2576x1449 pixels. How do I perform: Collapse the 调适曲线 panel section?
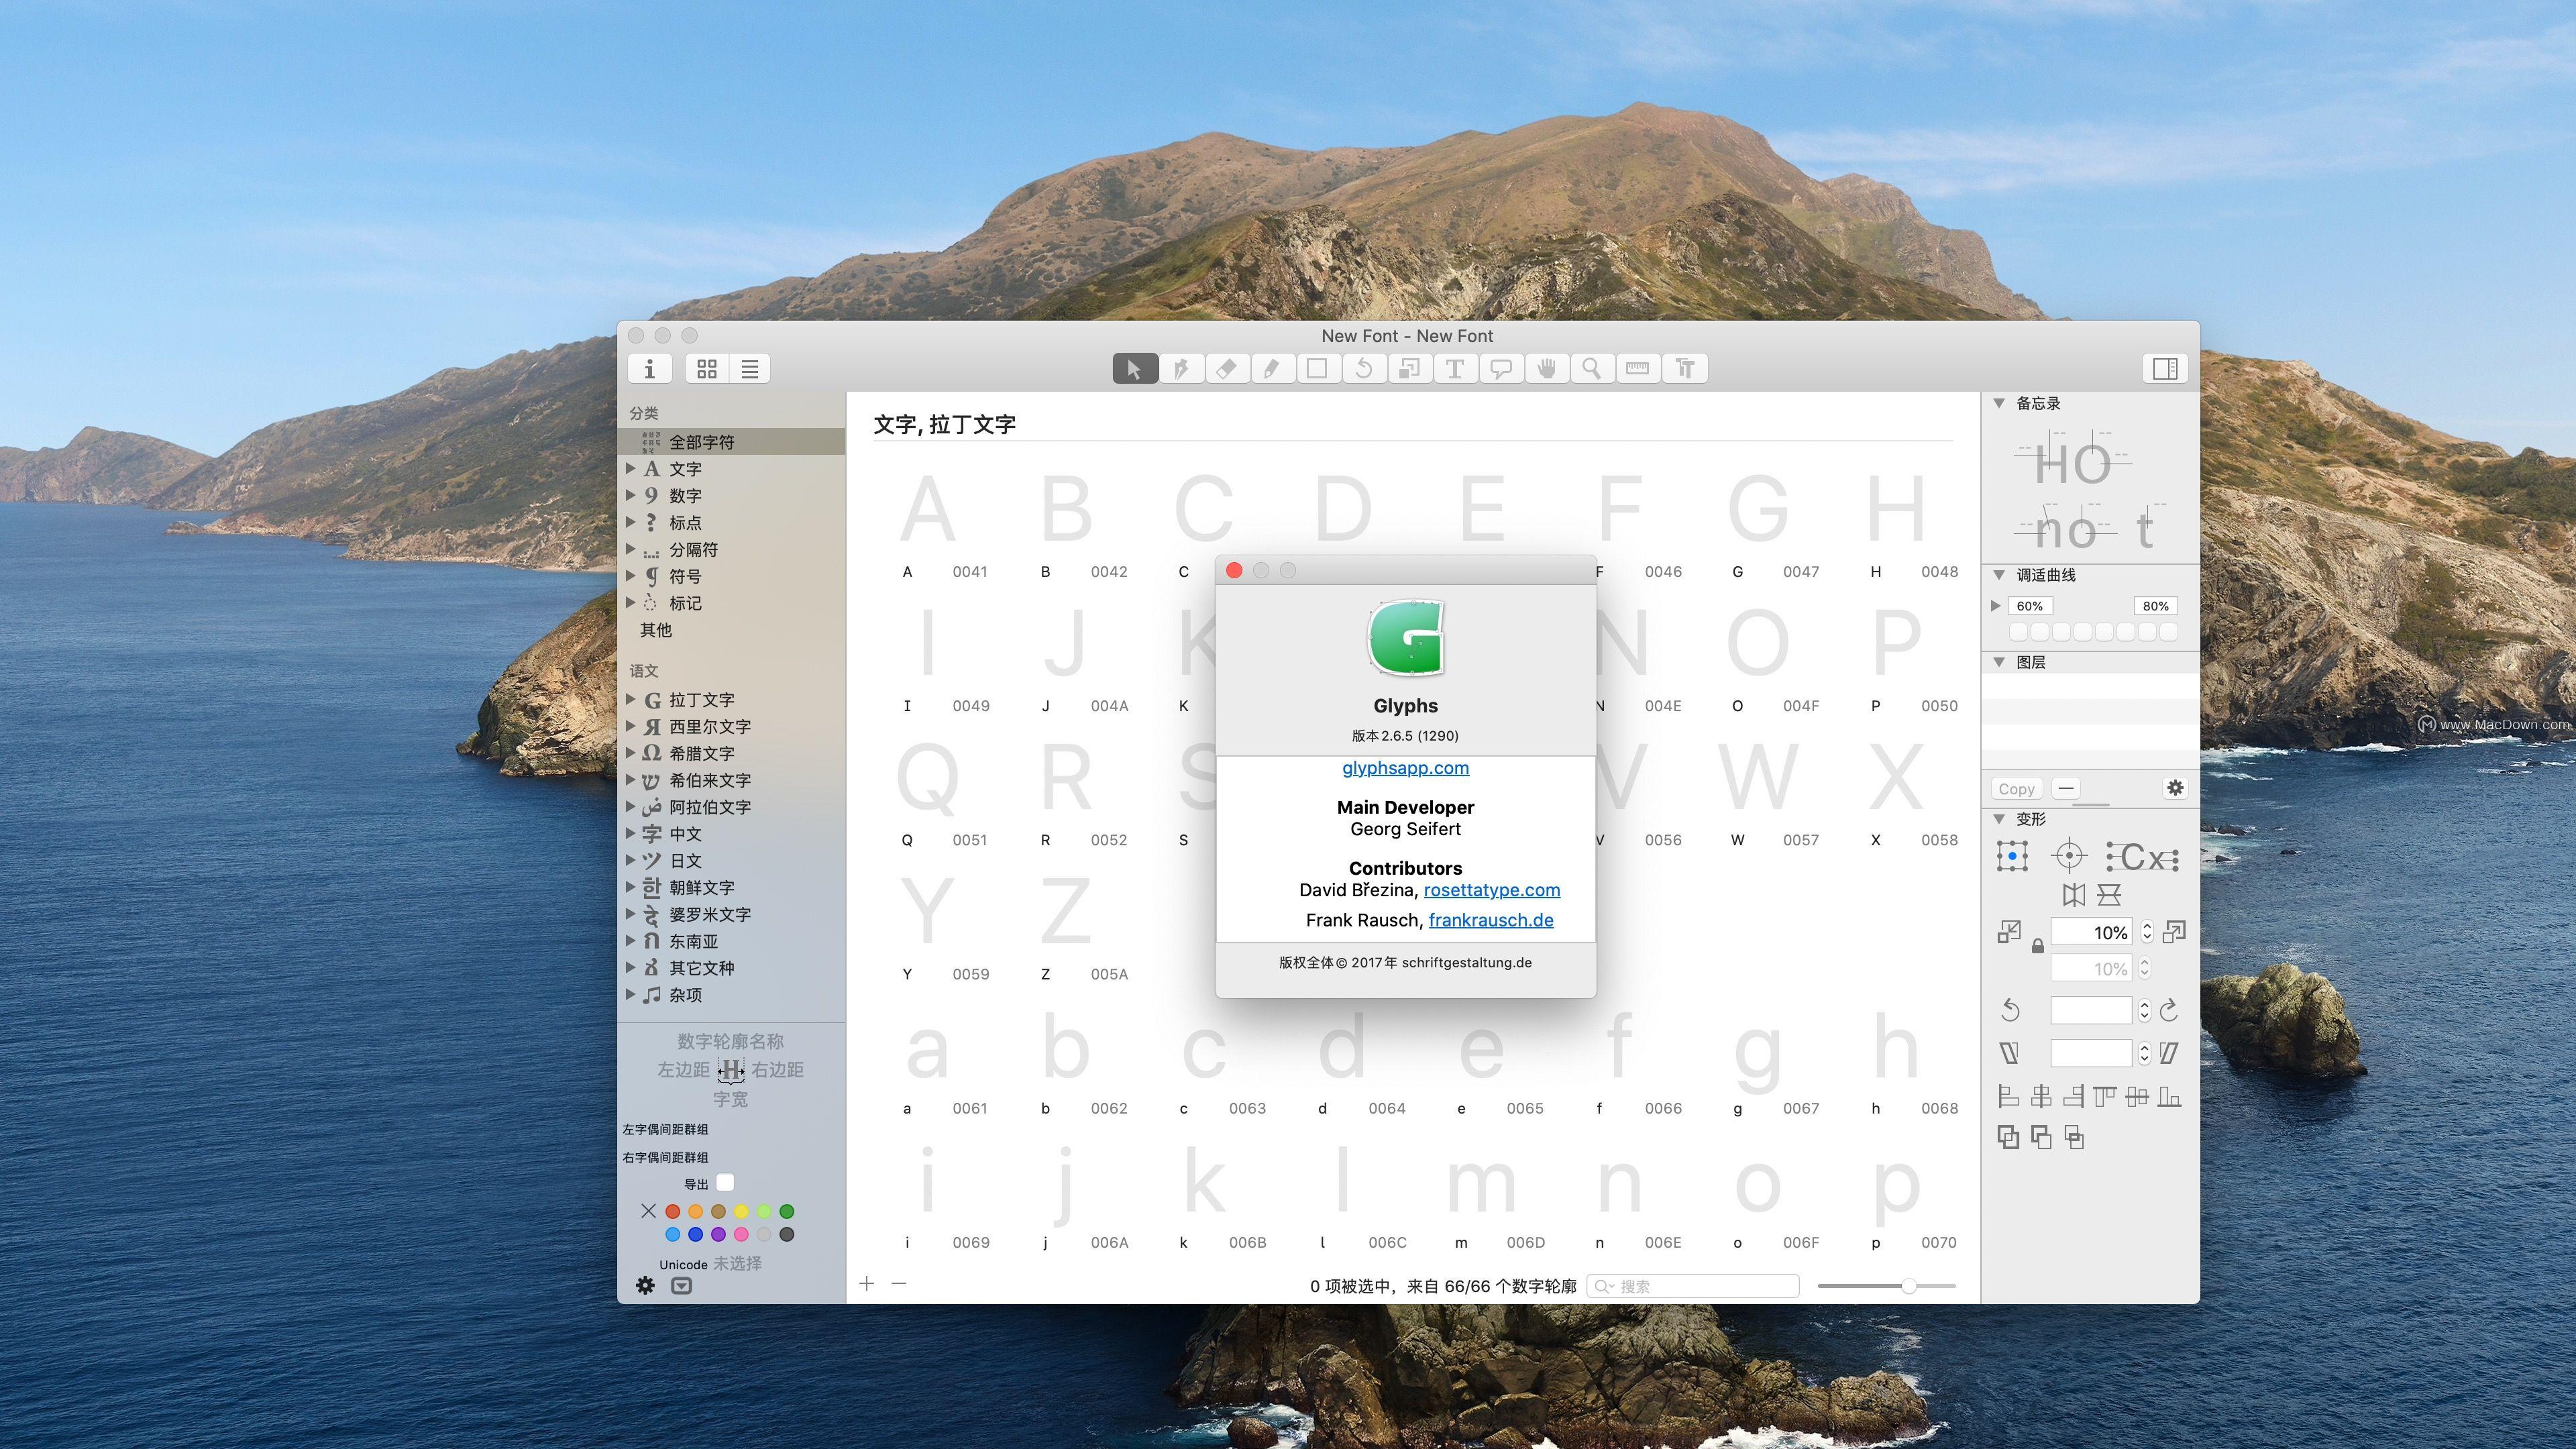[x=1999, y=575]
